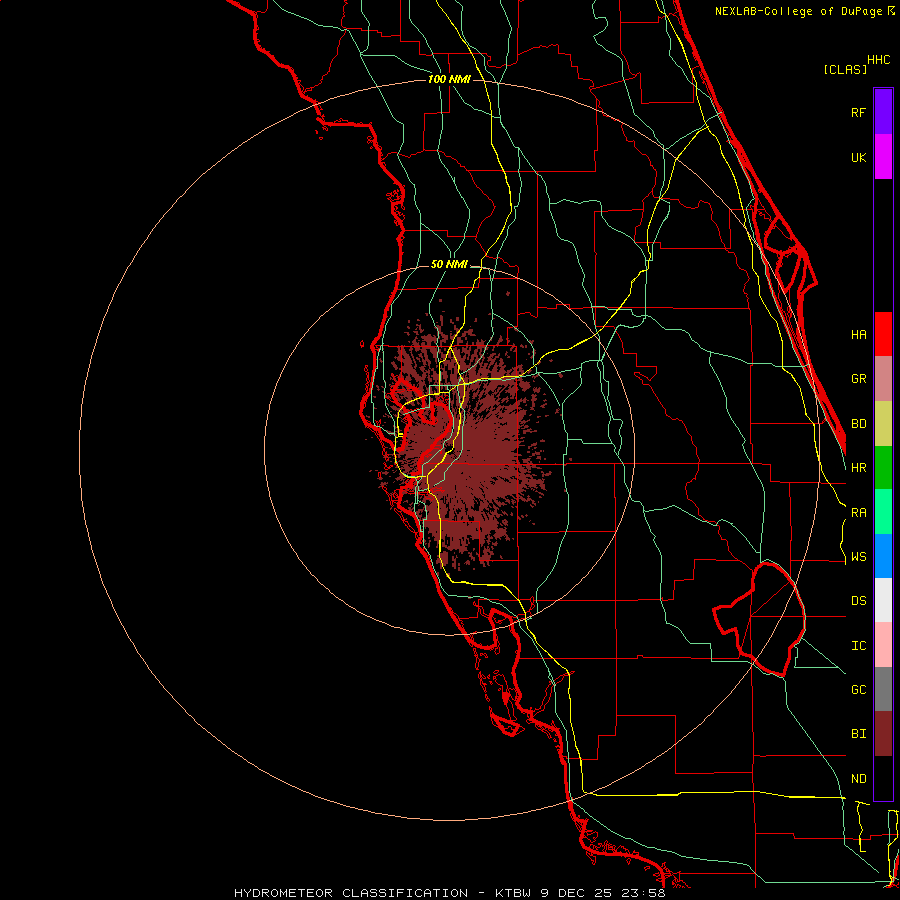Click the BD legend label
Viewport: 900px width, 900px height.
(859, 424)
